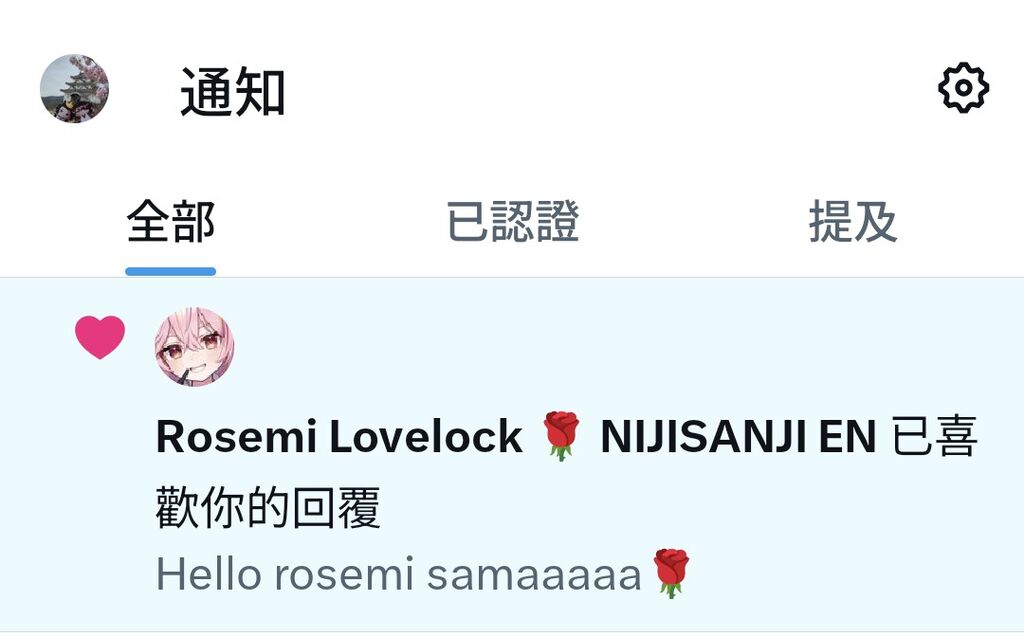Click the 通知 page title
The height and width of the screenshot is (637, 1024).
(232, 91)
